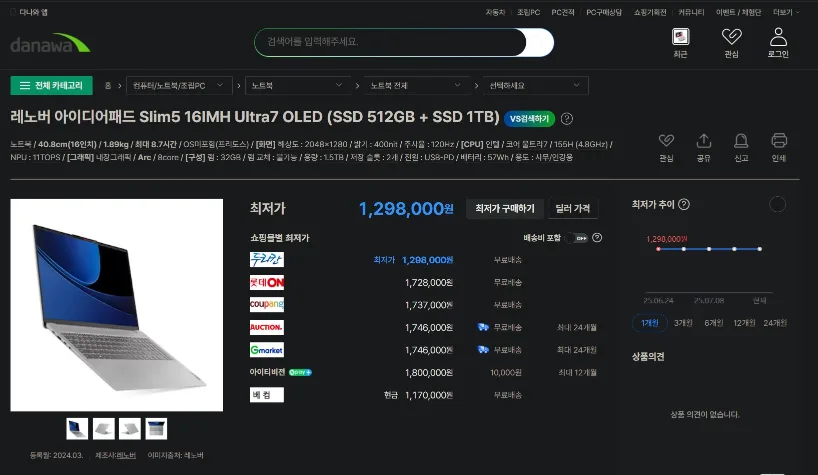Click the login person icon
The height and width of the screenshot is (475, 818).
(x=778, y=36)
